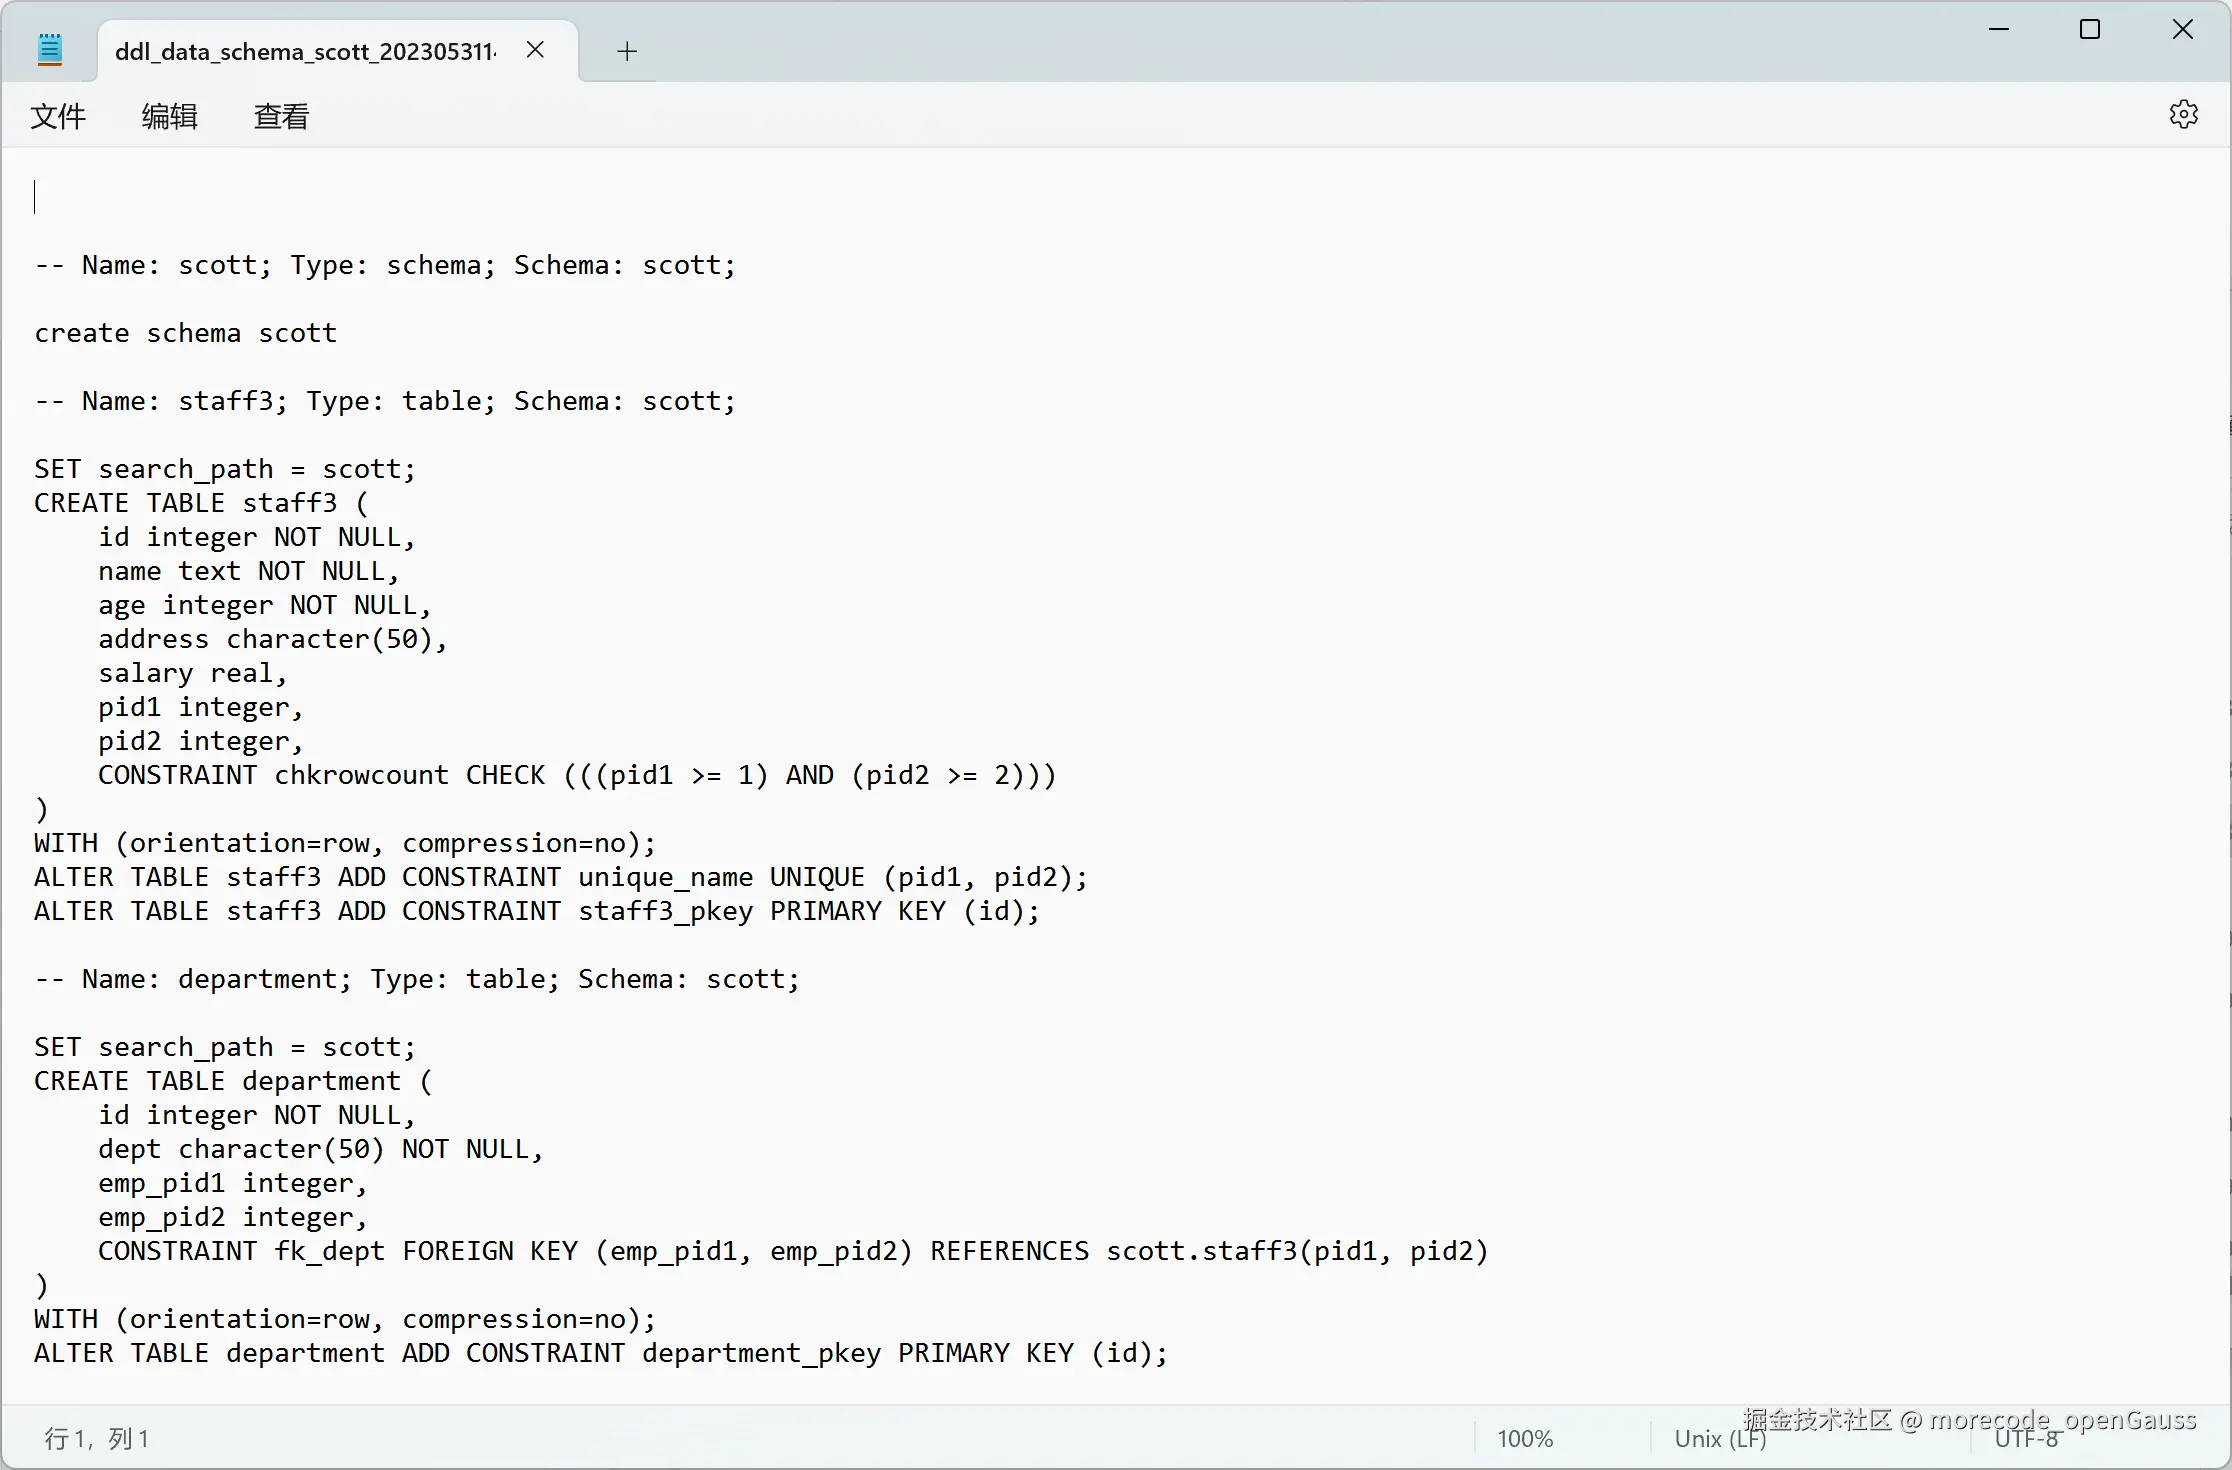Maximize the Notepad window

pos(2090,30)
